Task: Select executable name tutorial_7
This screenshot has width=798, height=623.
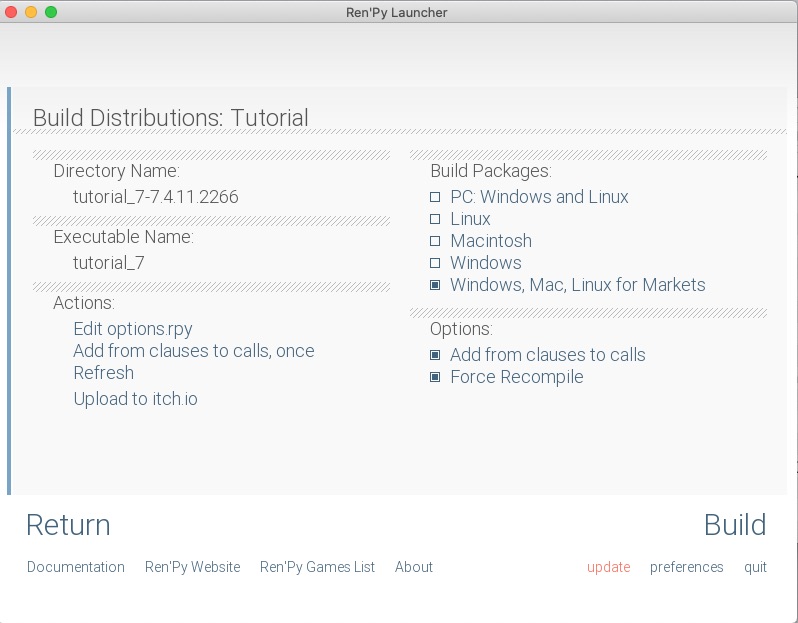Action: tap(109, 263)
